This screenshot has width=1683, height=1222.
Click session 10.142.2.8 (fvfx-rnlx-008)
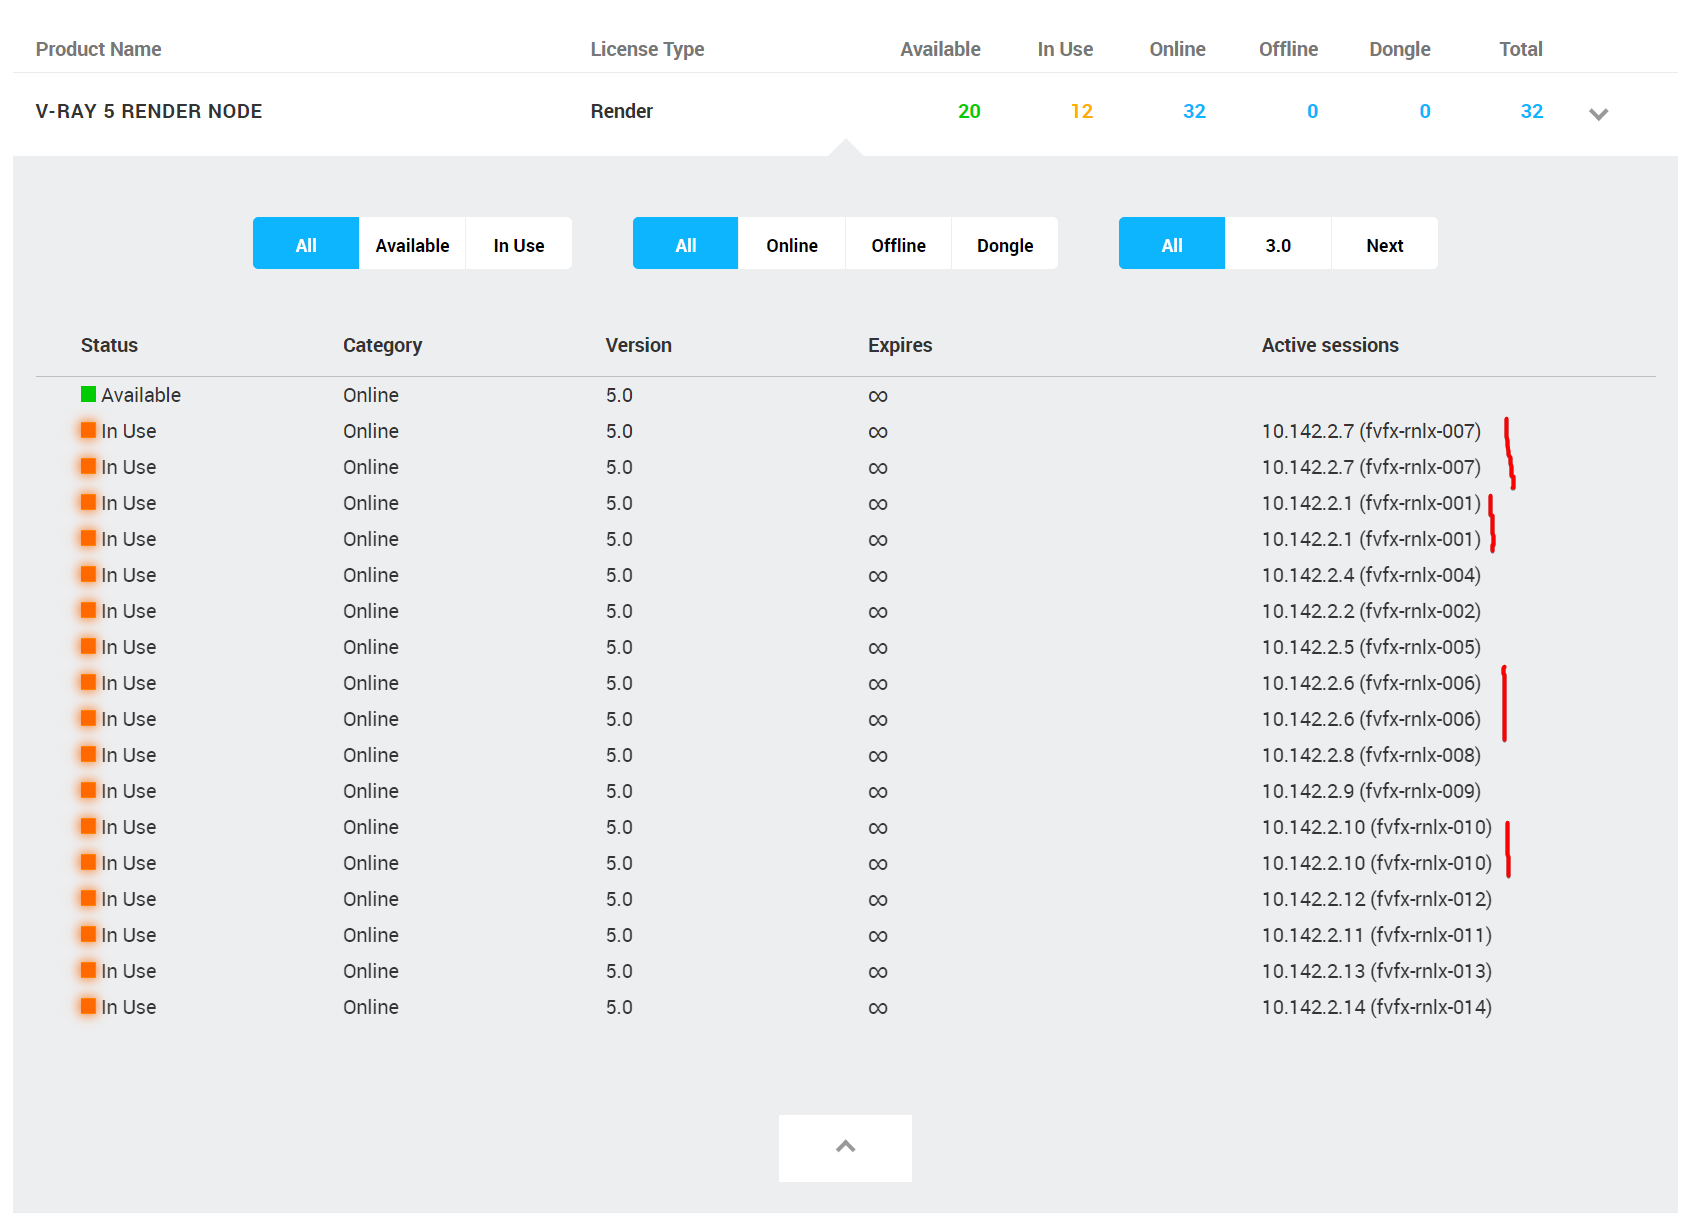(x=1371, y=755)
